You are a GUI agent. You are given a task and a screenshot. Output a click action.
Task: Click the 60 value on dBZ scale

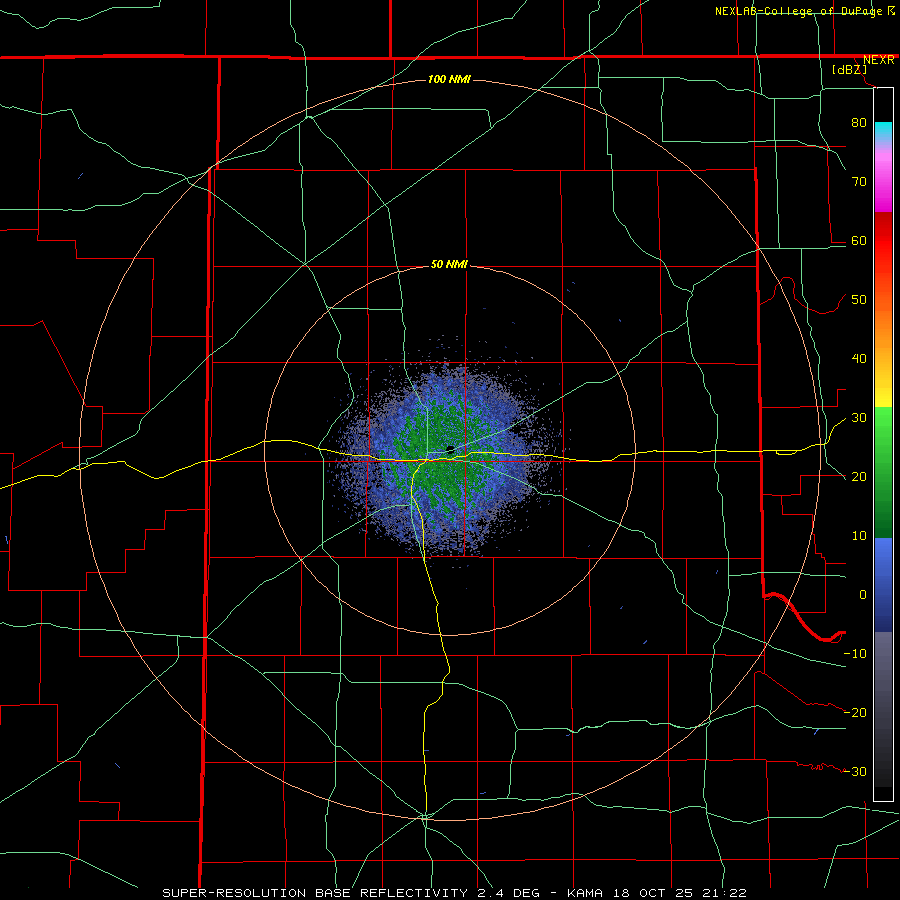tap(859, 240)
